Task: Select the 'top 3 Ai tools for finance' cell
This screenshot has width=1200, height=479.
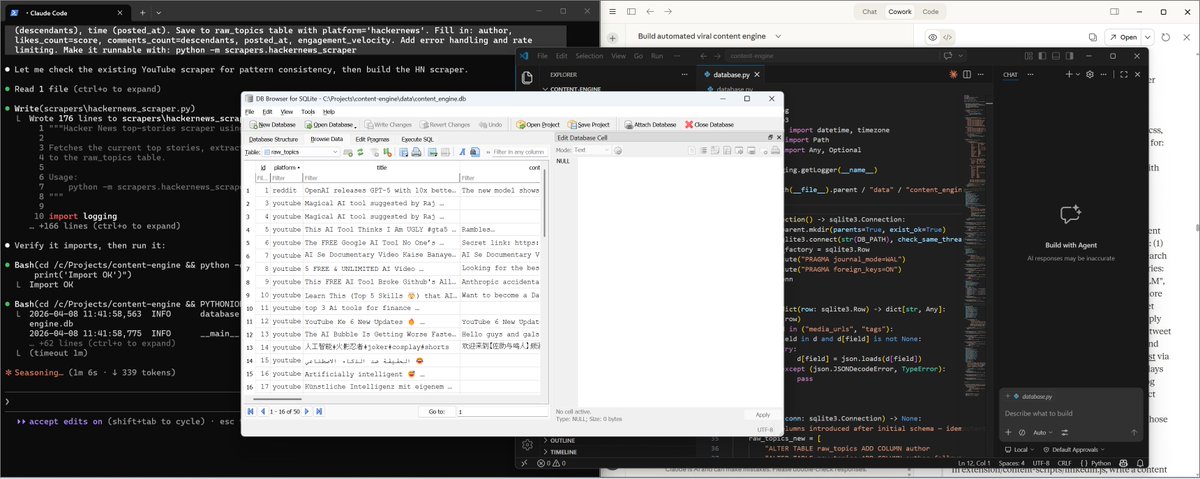Action: [x=381, y=309]
